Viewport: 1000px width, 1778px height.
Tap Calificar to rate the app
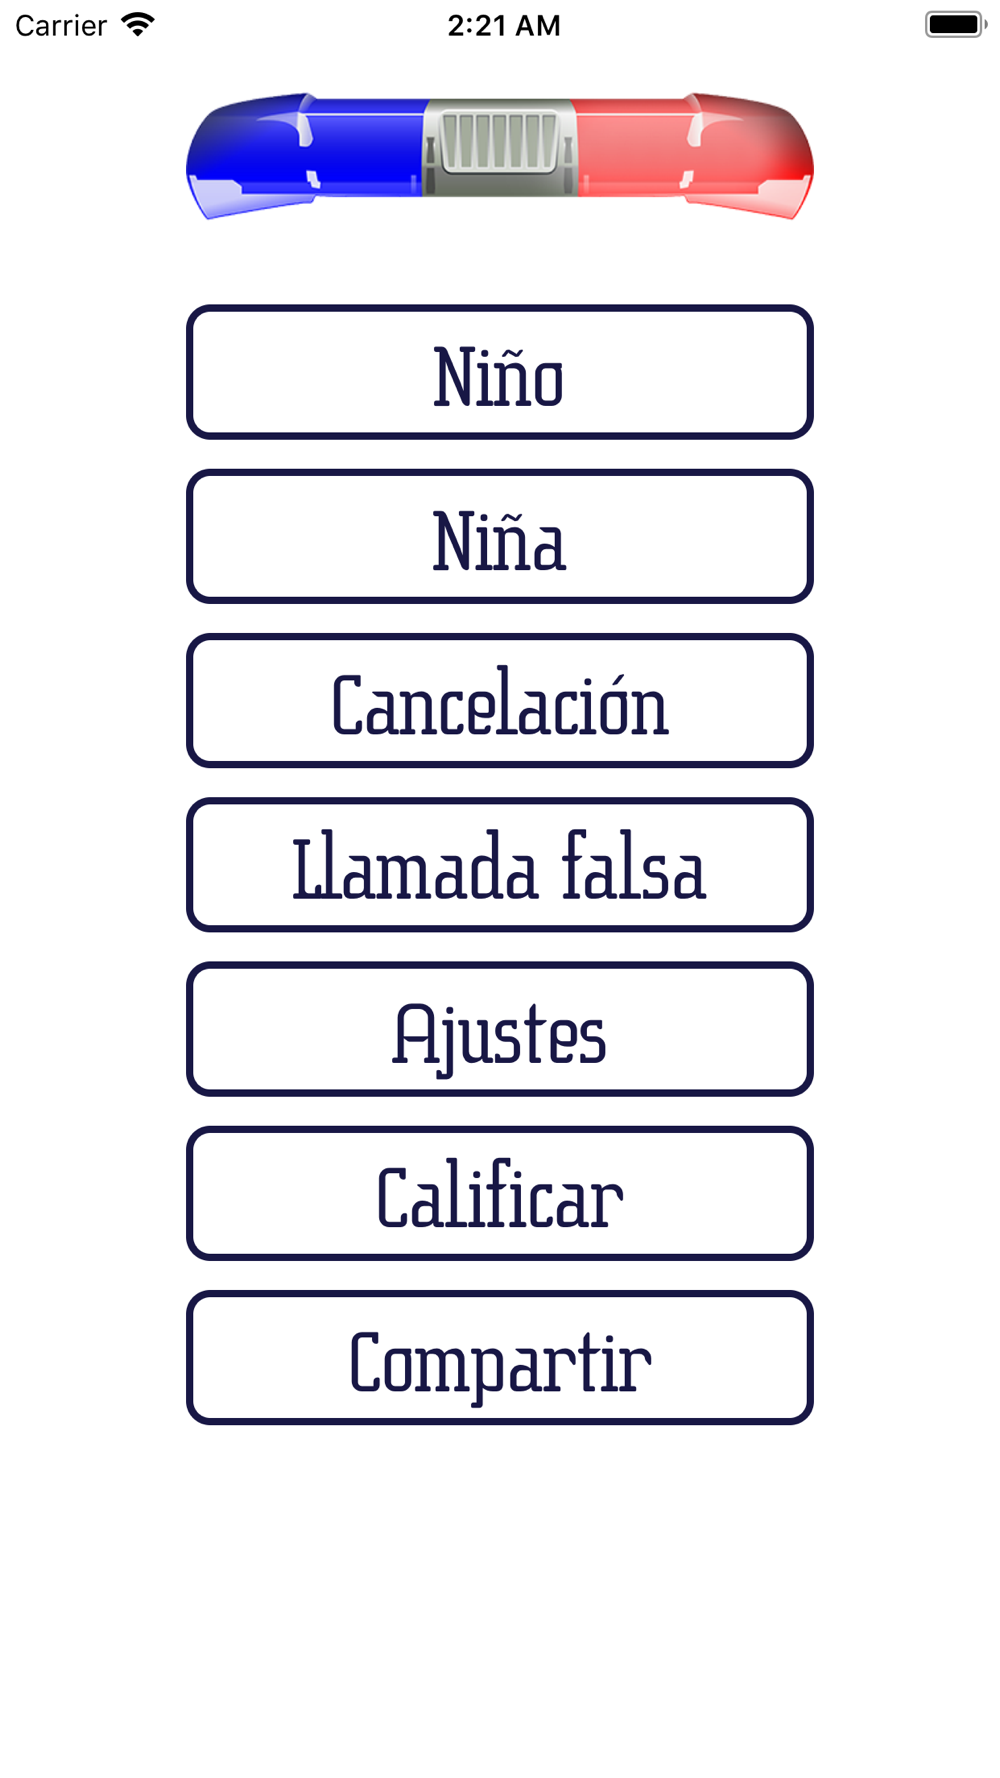[500, 1193]
